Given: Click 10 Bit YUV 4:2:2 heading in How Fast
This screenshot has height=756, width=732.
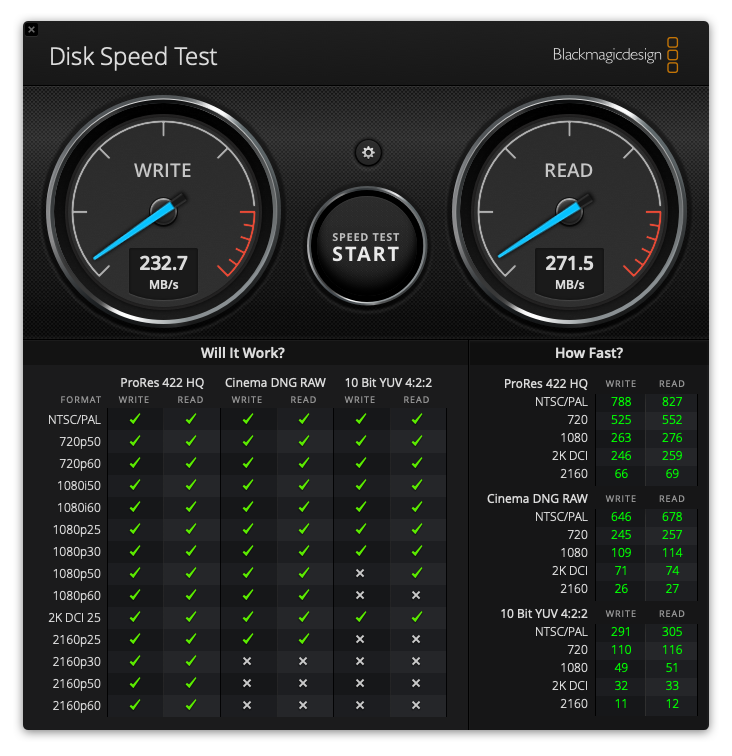Looking at the screenshot, I should click(544, 614).
